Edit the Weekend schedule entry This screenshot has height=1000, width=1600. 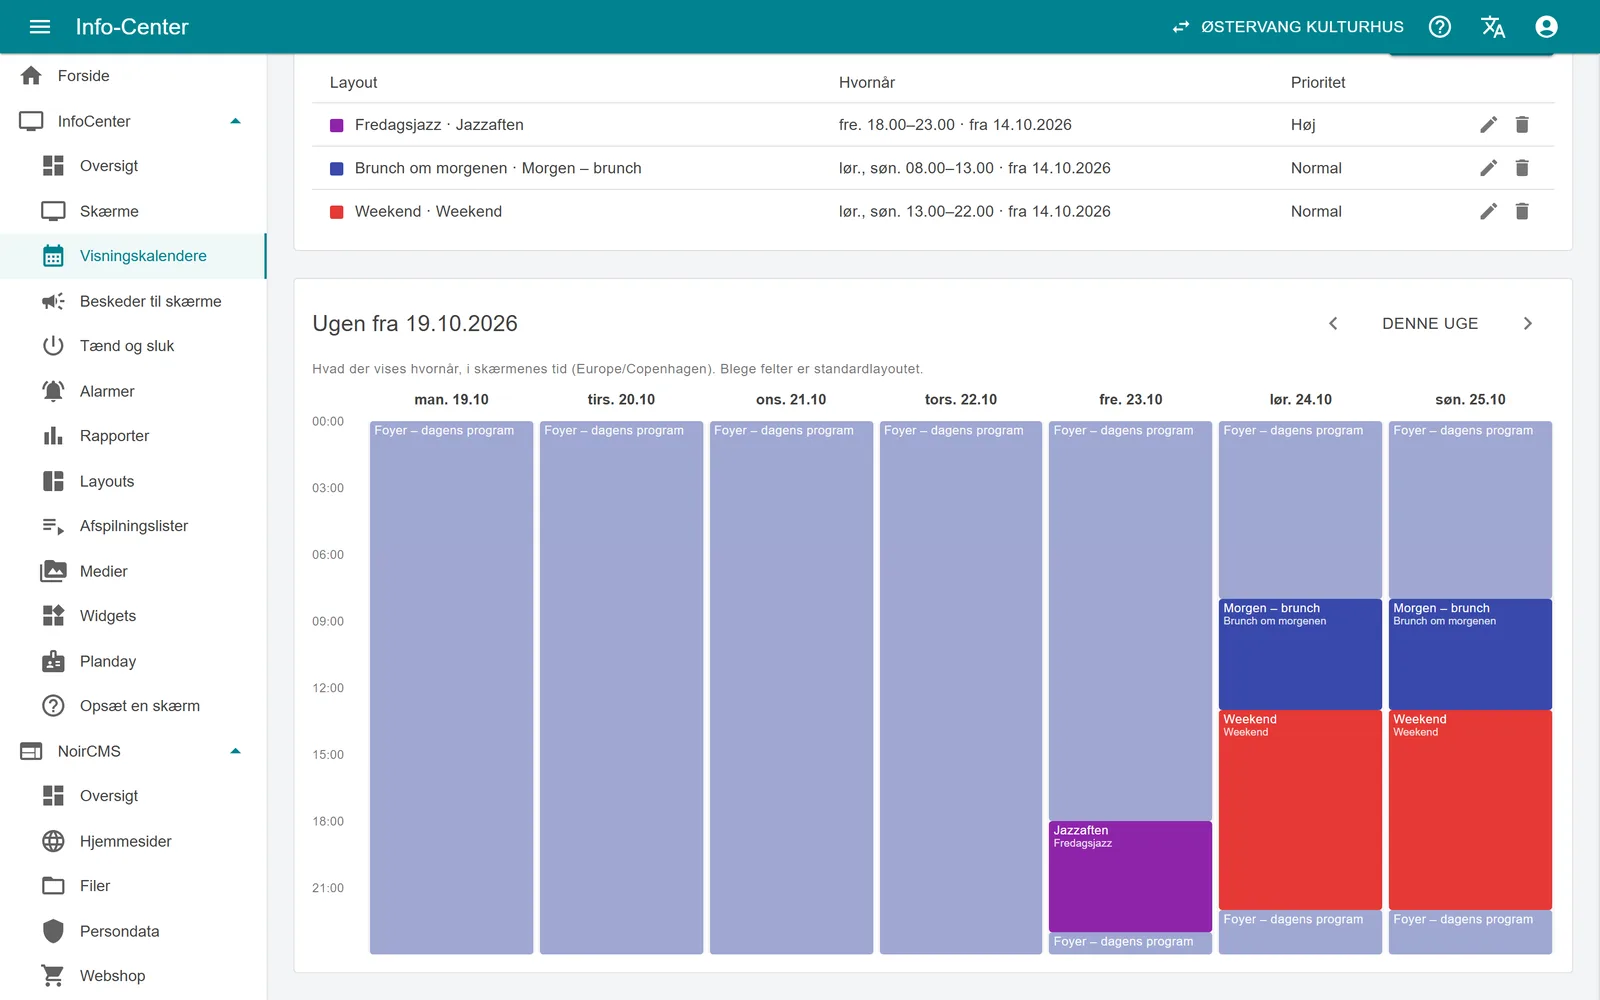[x=1489, y=211]
